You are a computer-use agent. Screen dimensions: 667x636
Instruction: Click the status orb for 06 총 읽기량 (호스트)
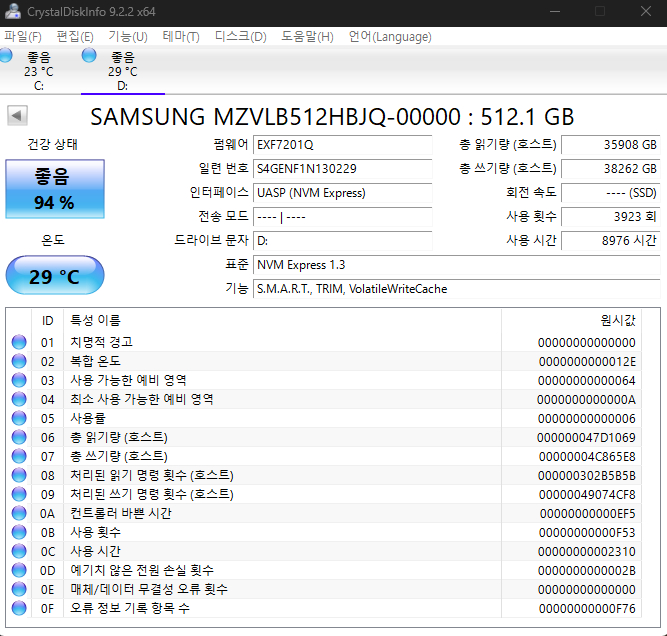[19, 437]
